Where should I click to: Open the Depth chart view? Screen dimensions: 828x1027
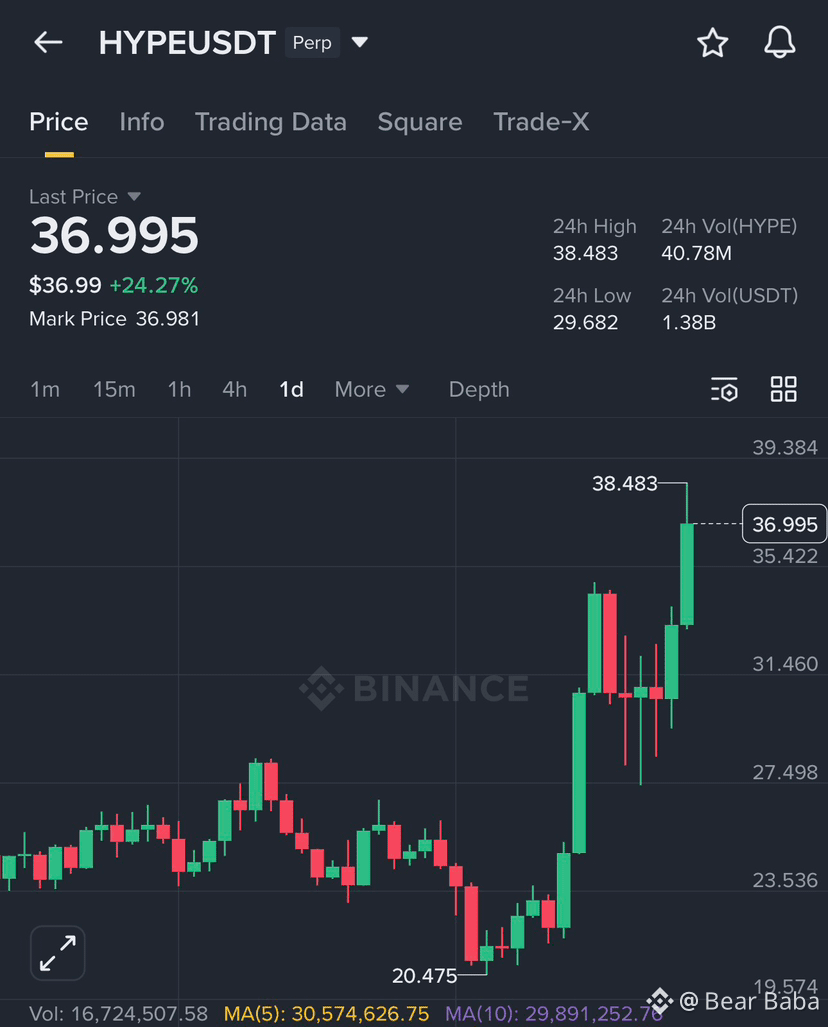479,390
